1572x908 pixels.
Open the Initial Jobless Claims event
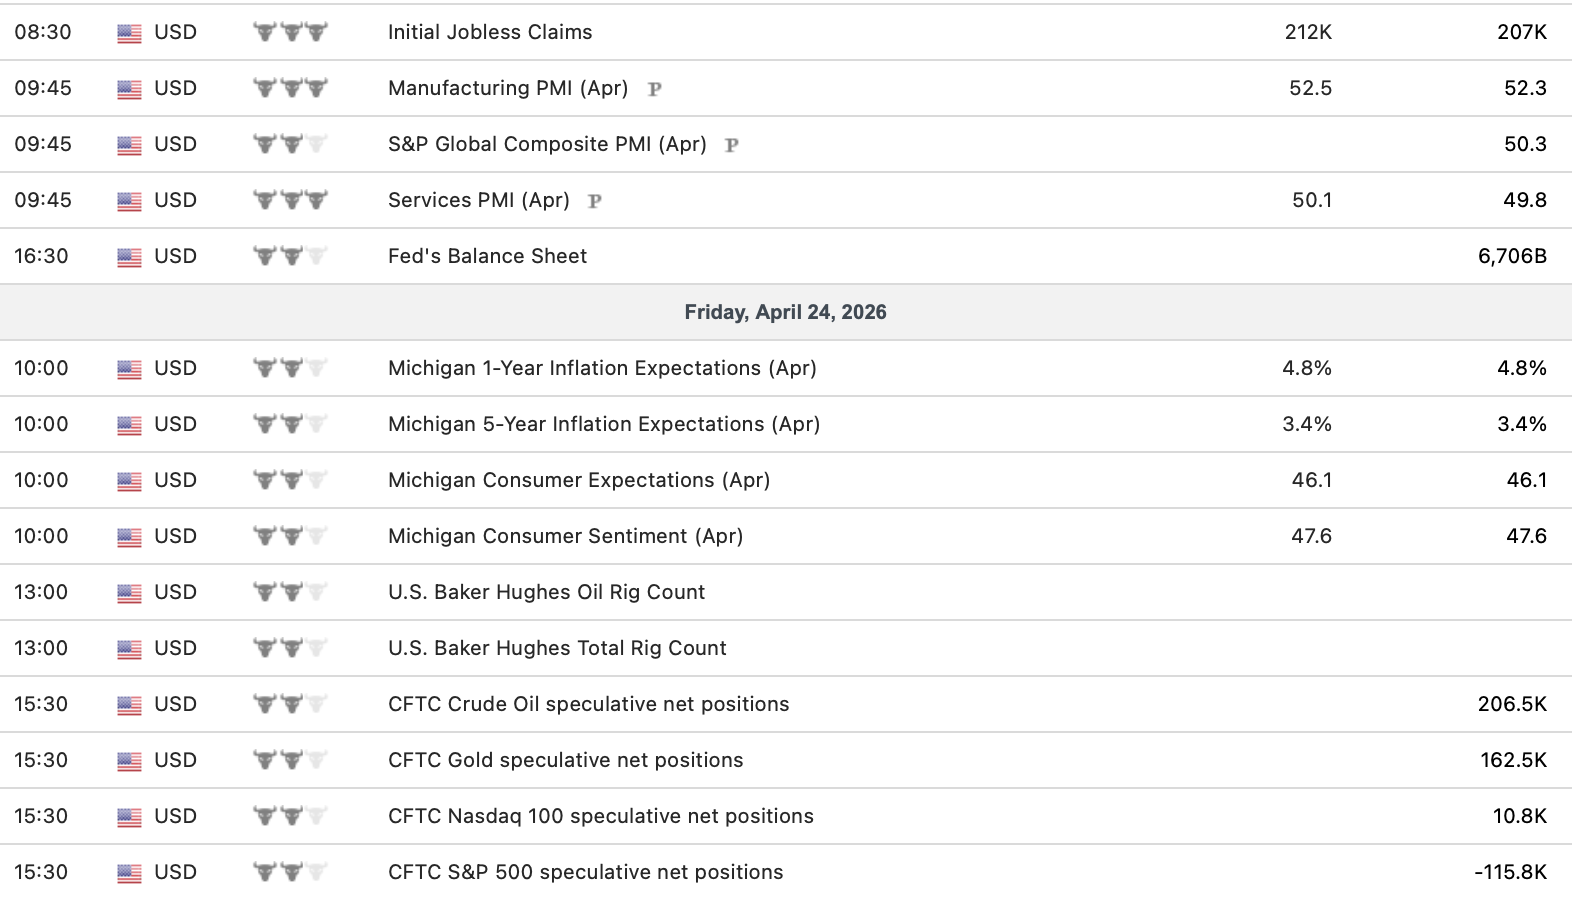pos(490,32)
